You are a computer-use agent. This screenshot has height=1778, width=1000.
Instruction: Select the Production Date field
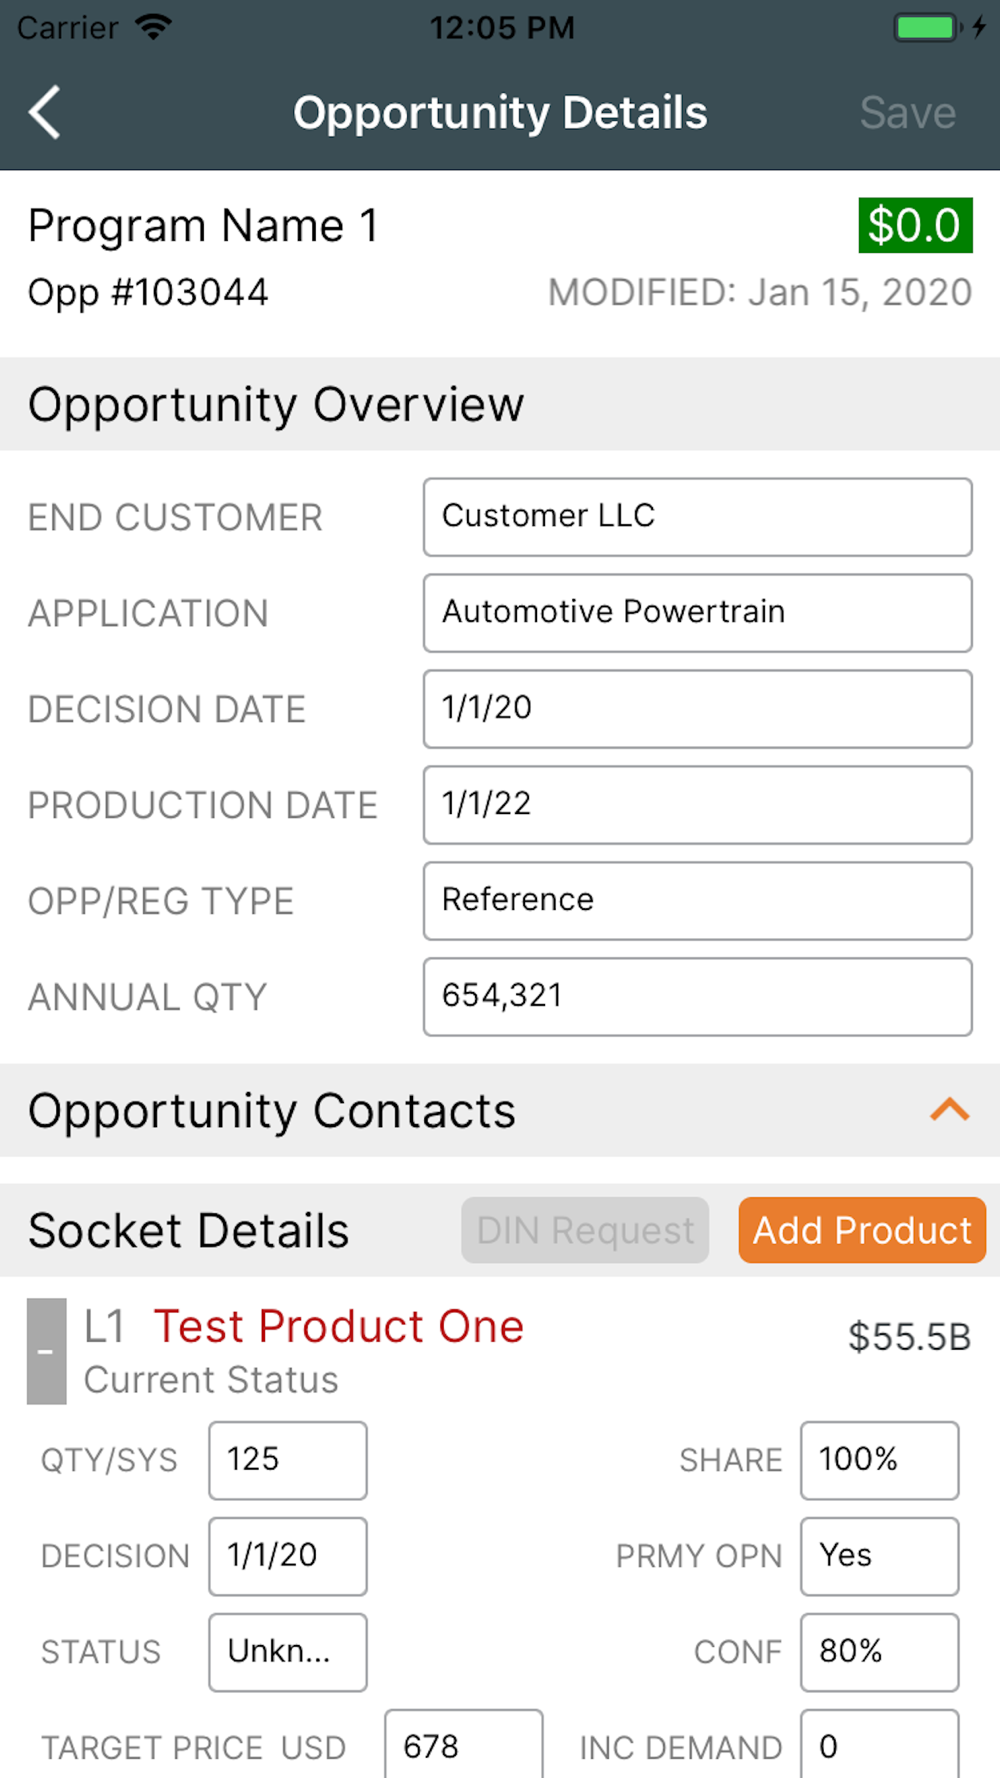pos(698,805)
